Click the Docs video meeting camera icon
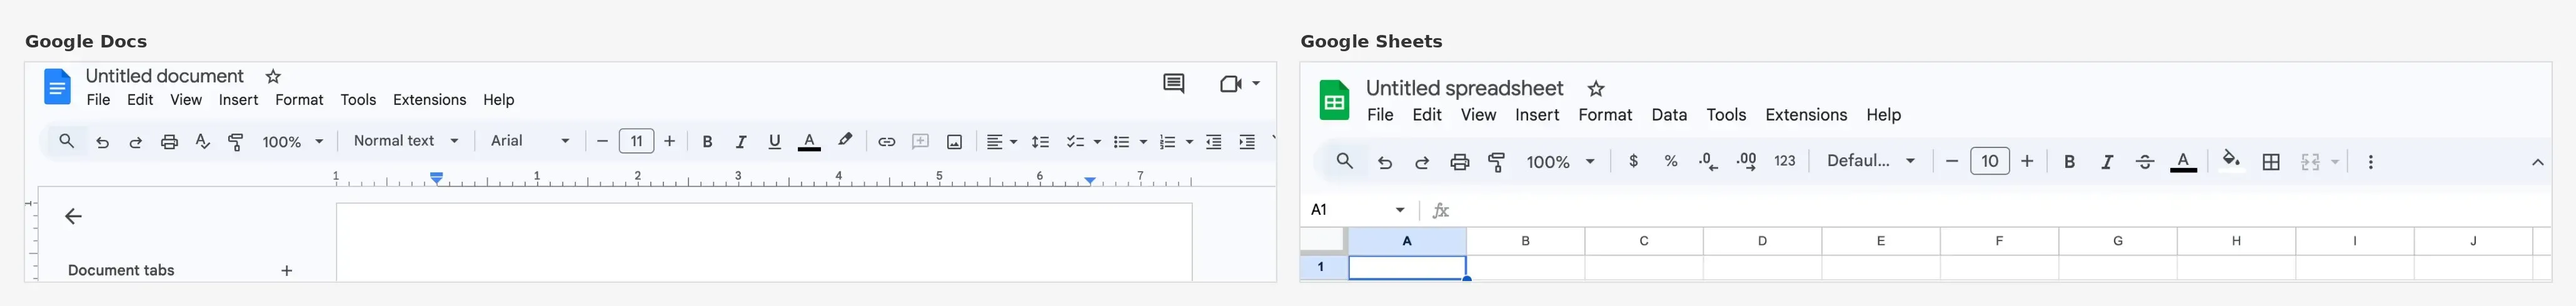The height and width of the screenshot is (306, 2576). tap(1230, 84)
